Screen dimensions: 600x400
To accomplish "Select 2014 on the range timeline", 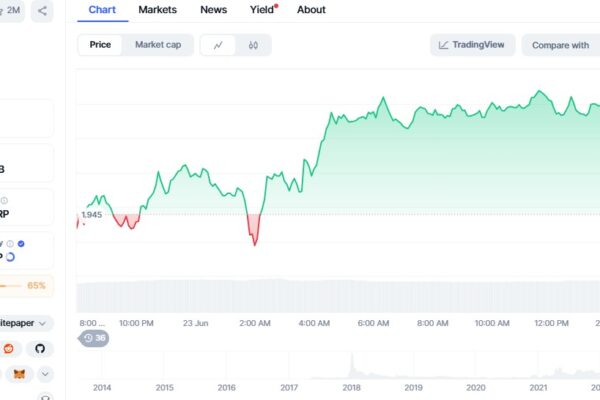I will [x=102, y=388].
